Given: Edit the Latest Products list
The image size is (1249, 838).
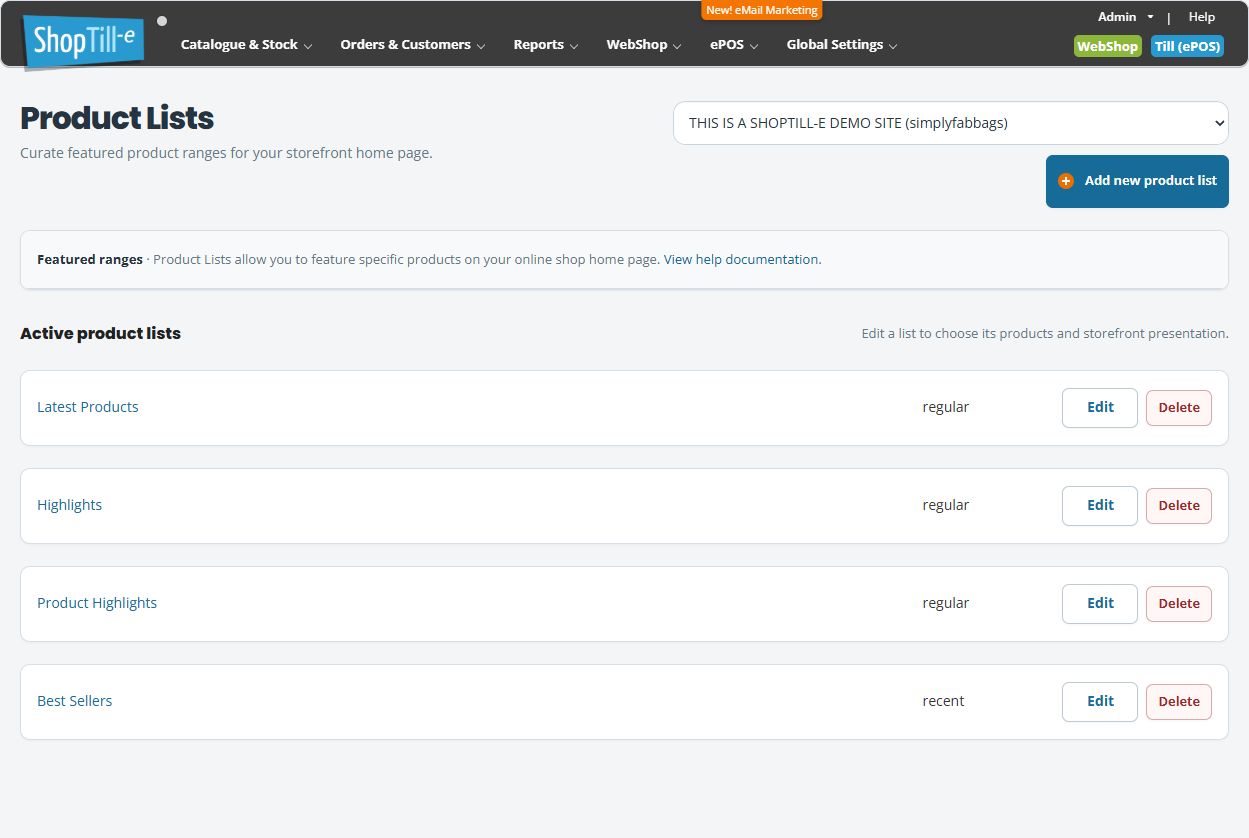Looking at the screenshot, I should pyautogui.click(x=1100, y=407).
